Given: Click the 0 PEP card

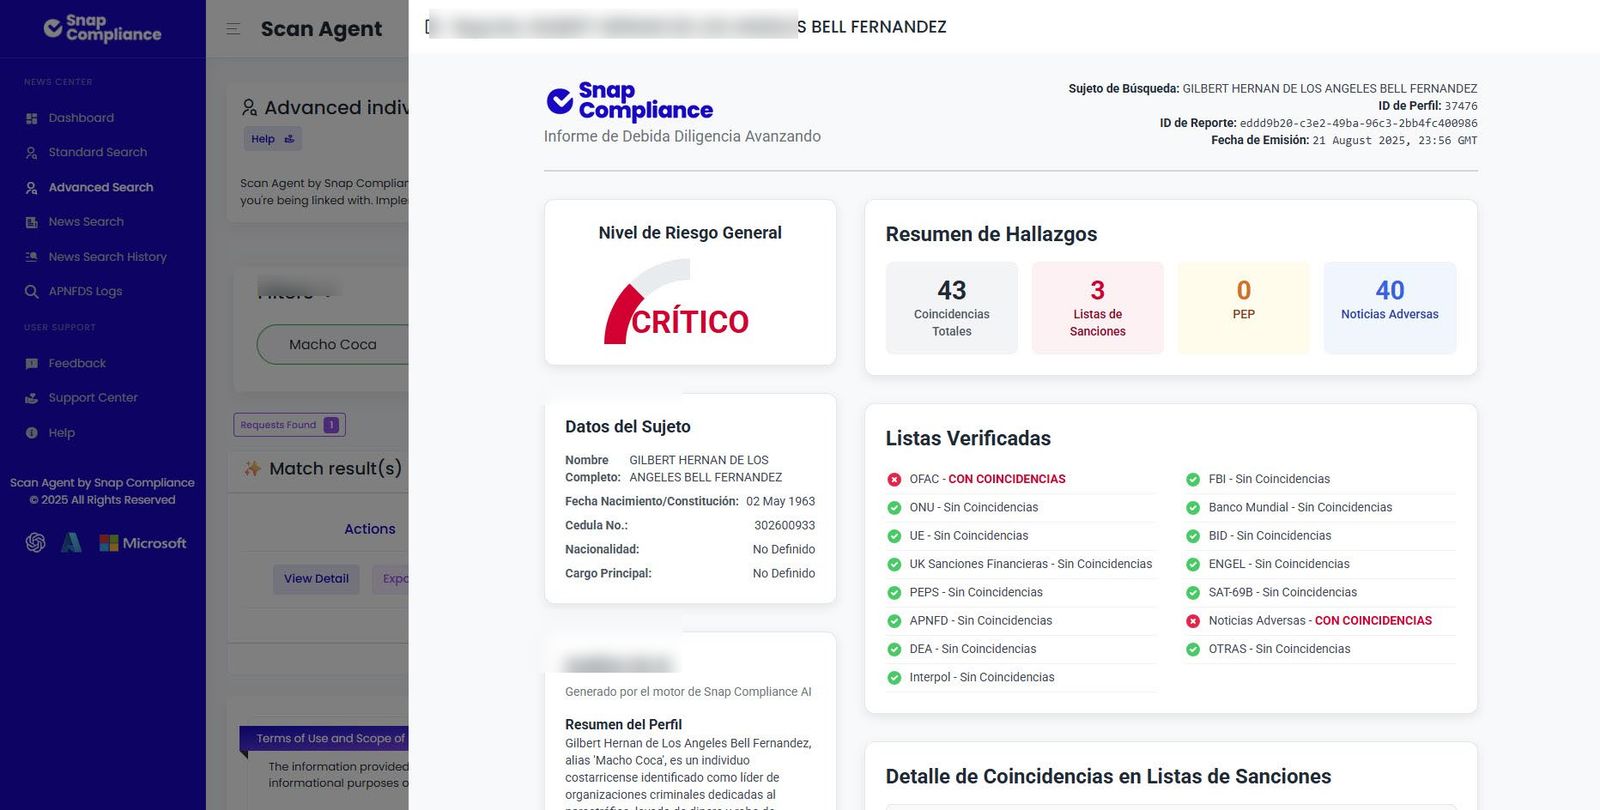Looking at the screenshot, I should click(1244, 308).
